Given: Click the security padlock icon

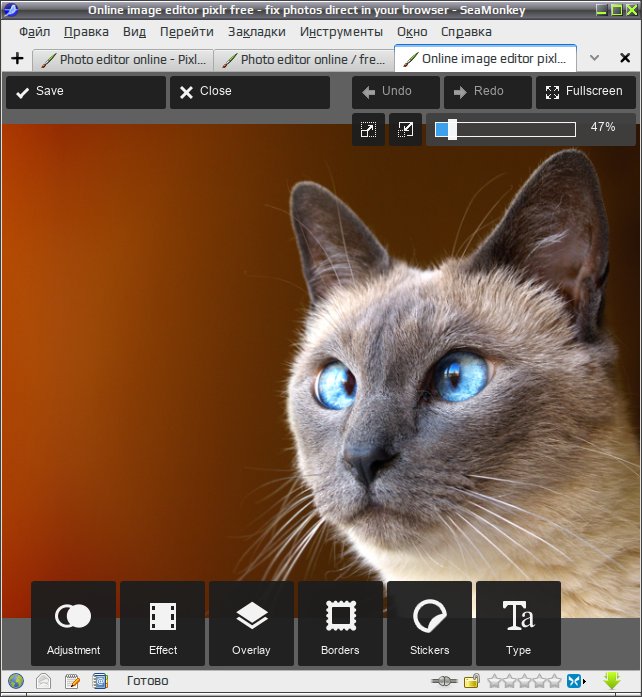Looking at the screenshot, I should point(472,681).
